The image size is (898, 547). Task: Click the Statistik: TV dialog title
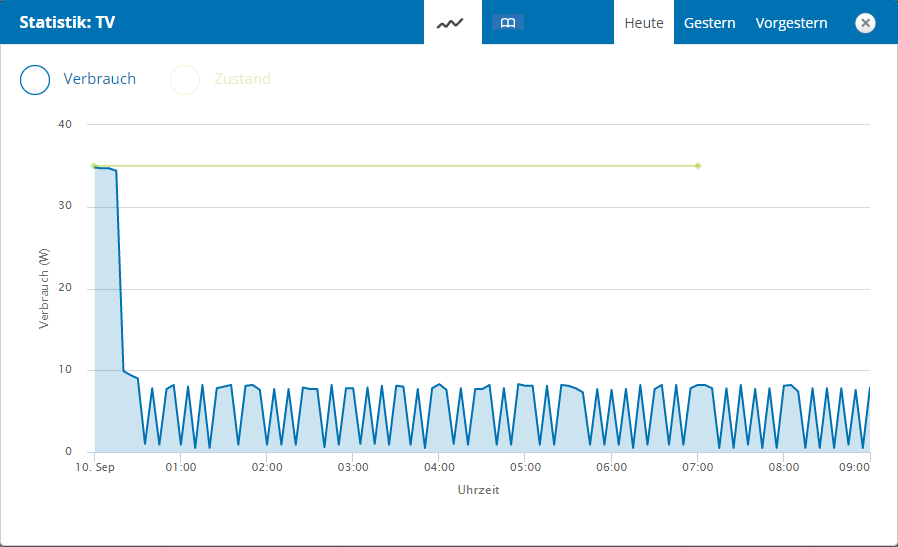[67, 22]
